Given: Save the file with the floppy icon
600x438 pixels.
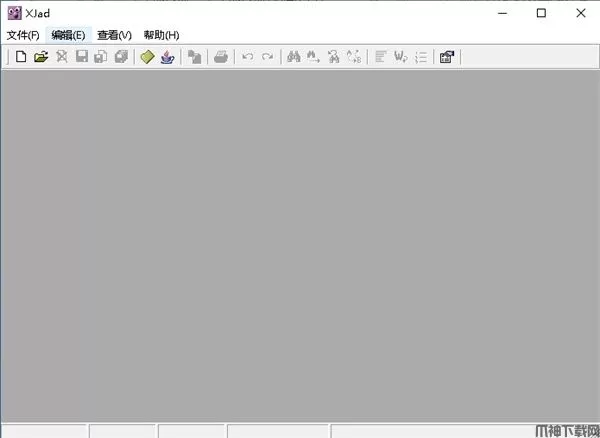Looking at the screenshot, I should [82, 57].
